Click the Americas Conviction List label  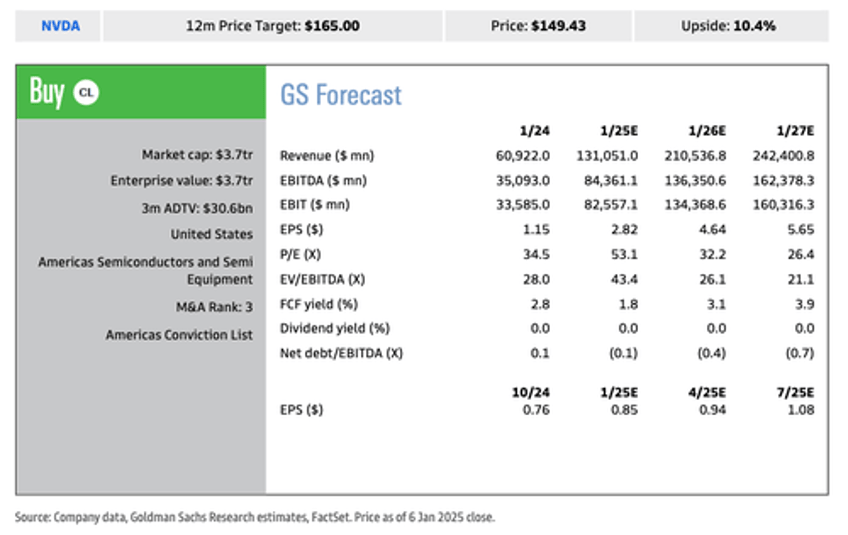[x=179, y=335]
